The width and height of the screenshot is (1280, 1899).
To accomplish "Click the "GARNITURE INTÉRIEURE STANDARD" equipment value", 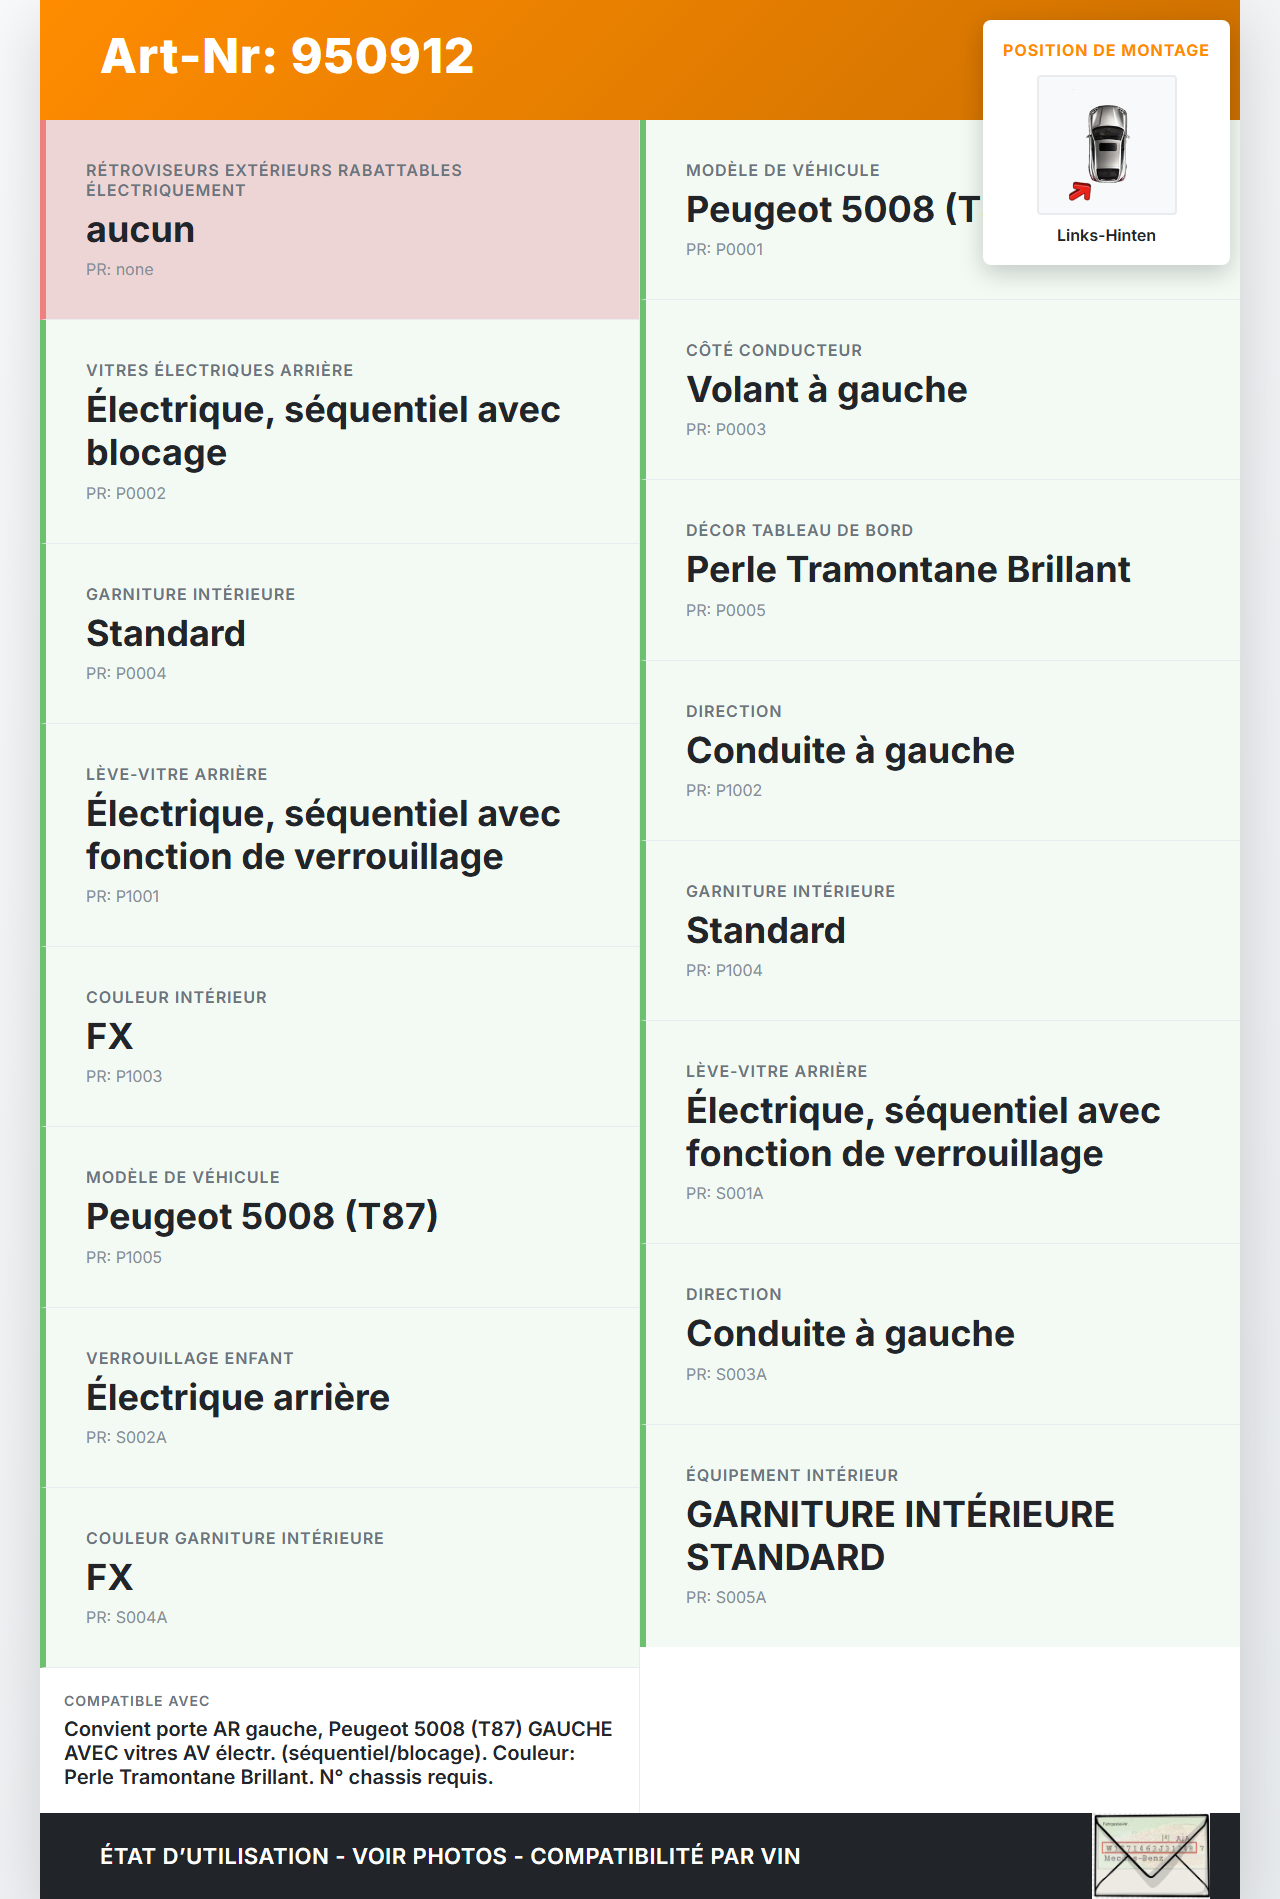I will [900, 1536].
